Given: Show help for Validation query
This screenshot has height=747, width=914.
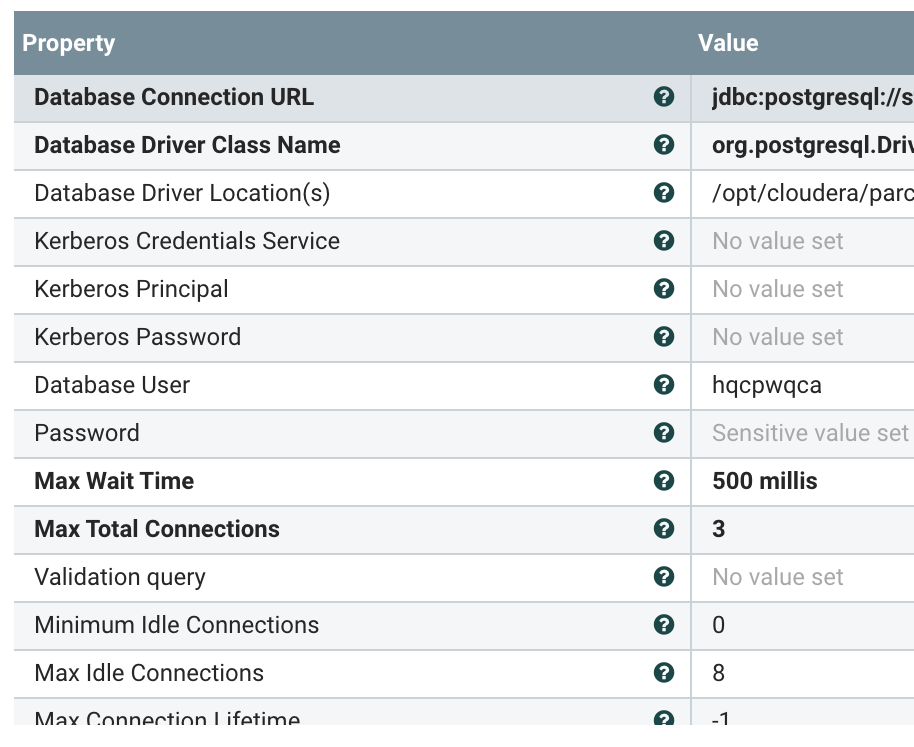Looking at the screenshot, I should [x=663, y=577].
